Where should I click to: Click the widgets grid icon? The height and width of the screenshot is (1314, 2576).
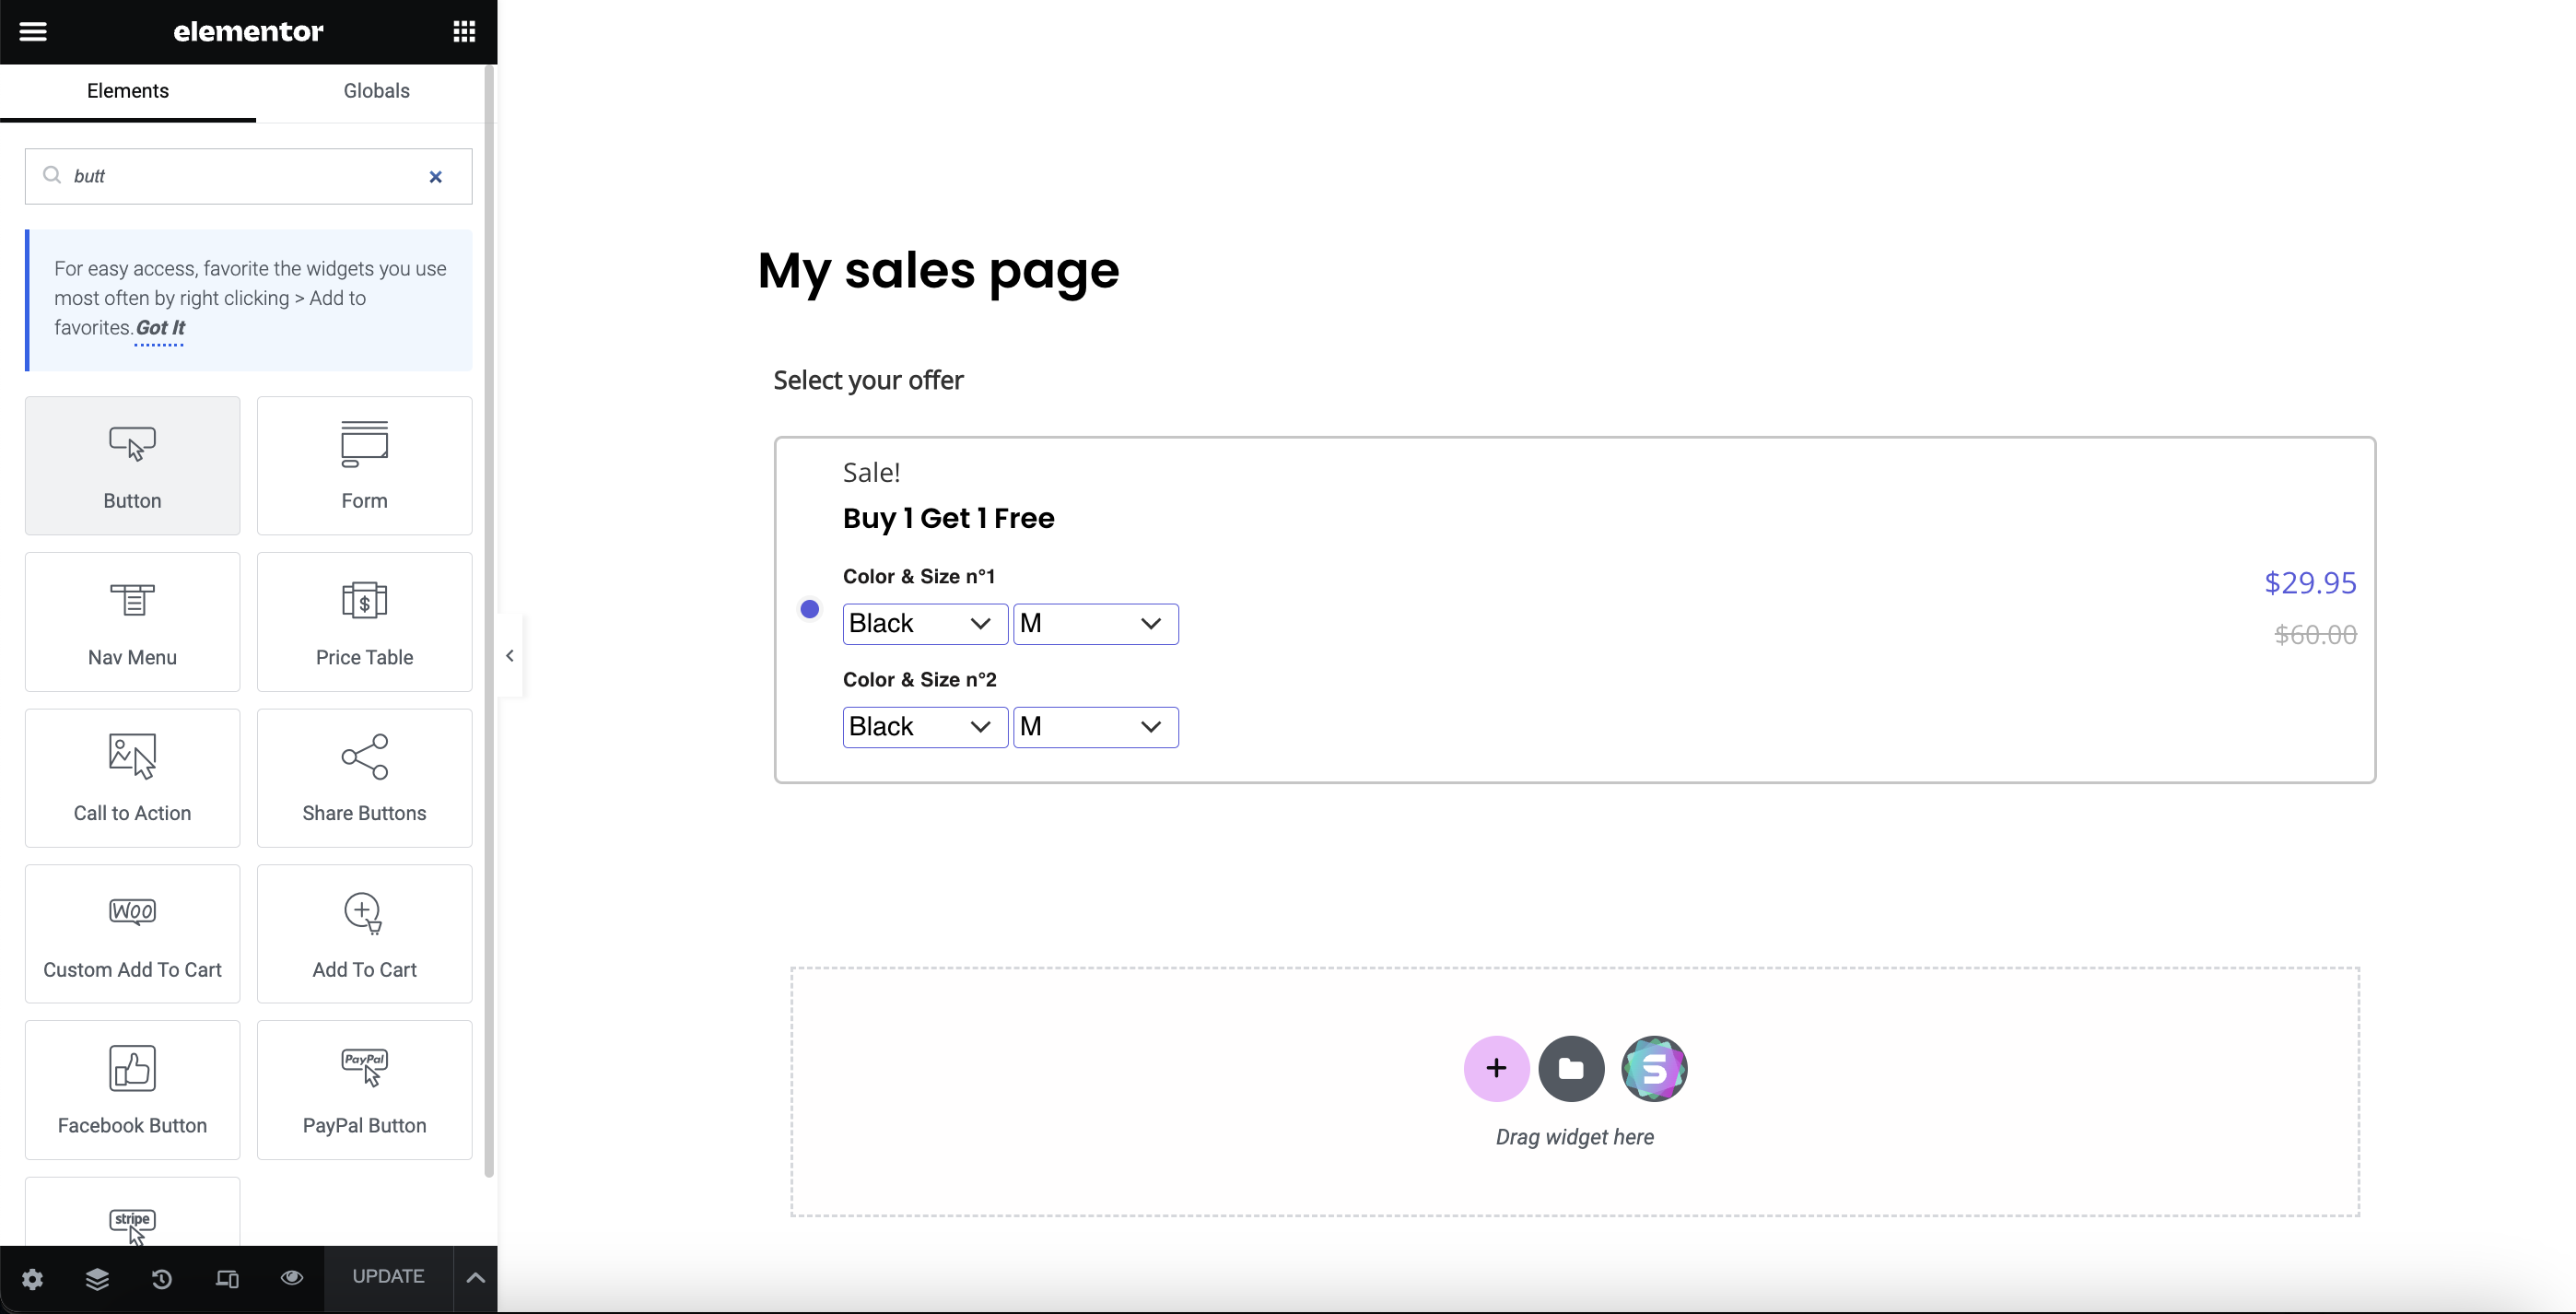pyautogui.click(x=463, y=31)
